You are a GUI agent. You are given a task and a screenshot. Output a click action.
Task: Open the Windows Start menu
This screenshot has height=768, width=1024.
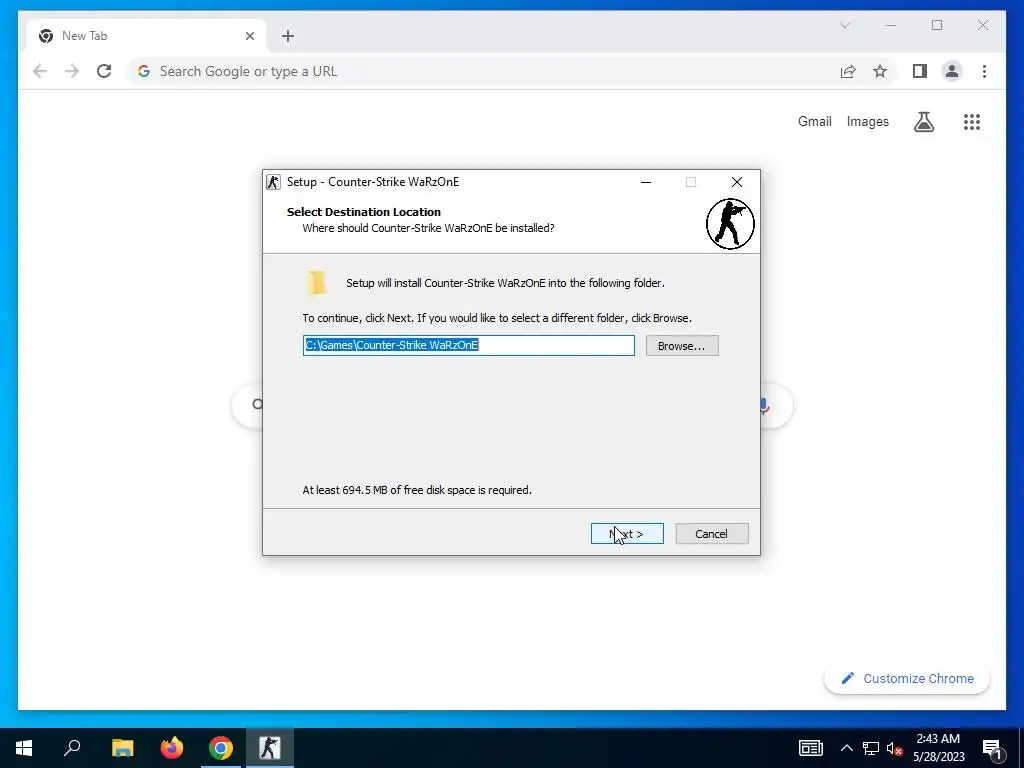click(x=24, y=748)
